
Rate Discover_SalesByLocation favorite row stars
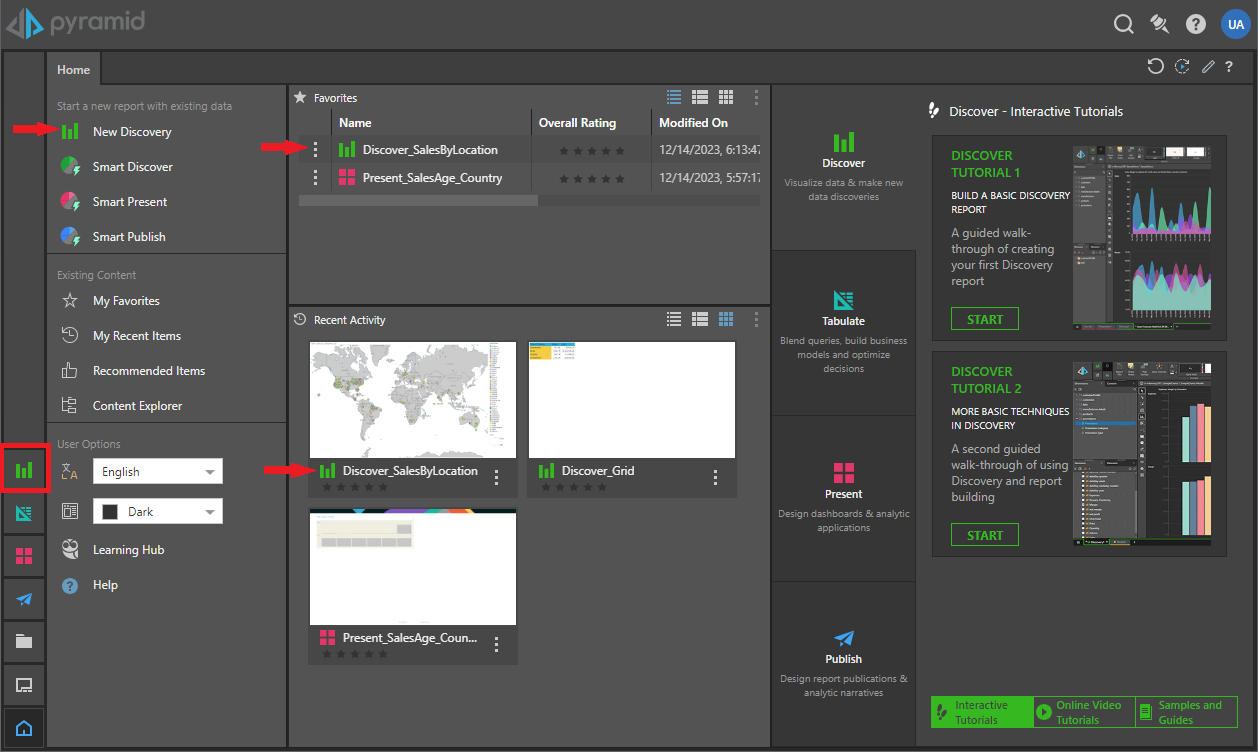click(592, 151)
